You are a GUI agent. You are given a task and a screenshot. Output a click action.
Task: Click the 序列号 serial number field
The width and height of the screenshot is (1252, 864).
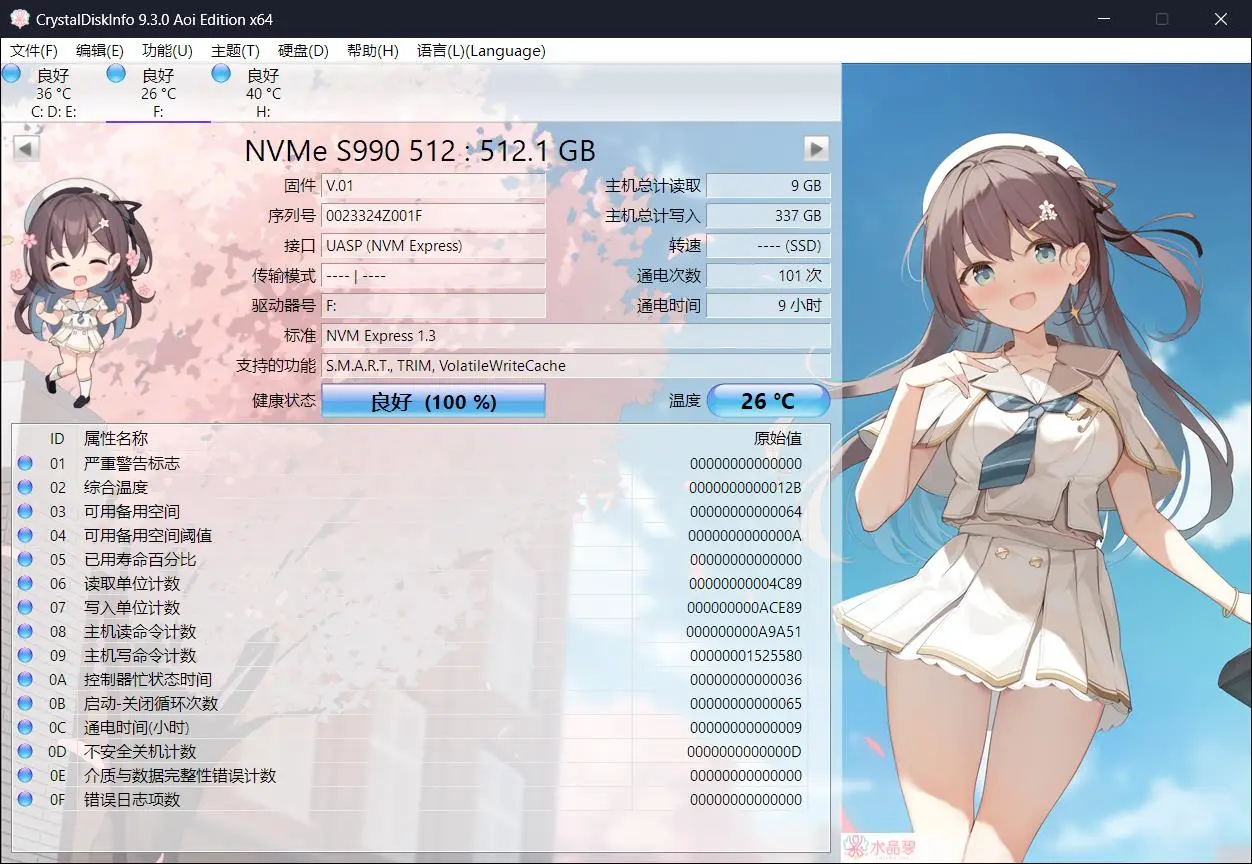click(433, 216)
